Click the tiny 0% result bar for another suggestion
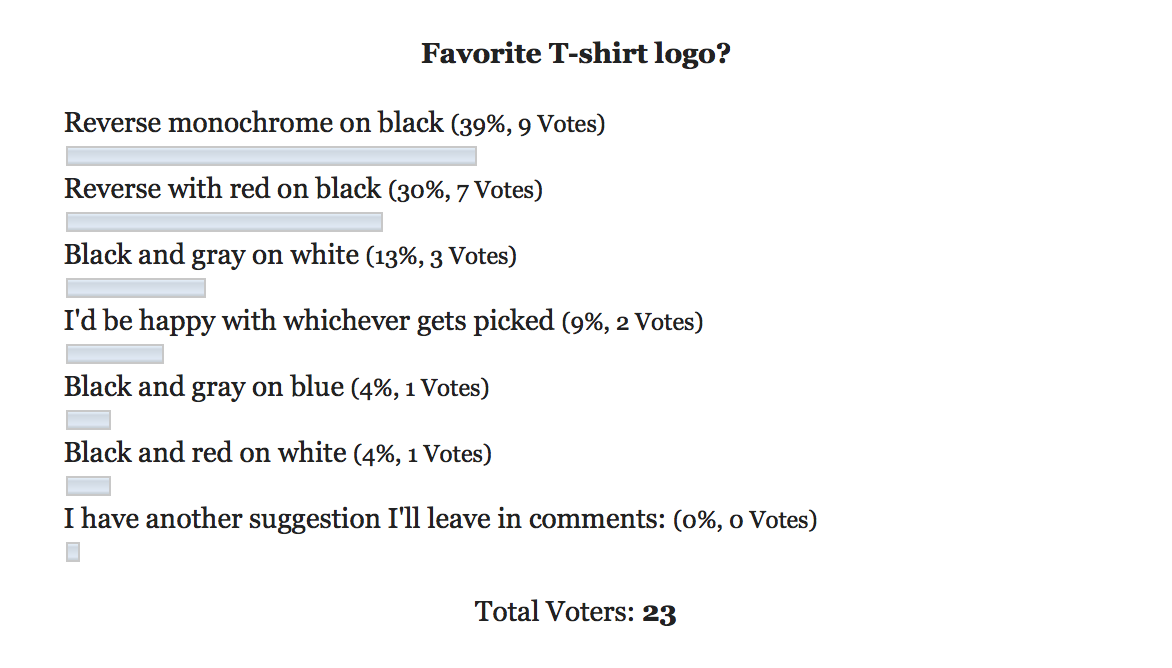The height and width of the screenshot is (668, 1172). (73, 552)
